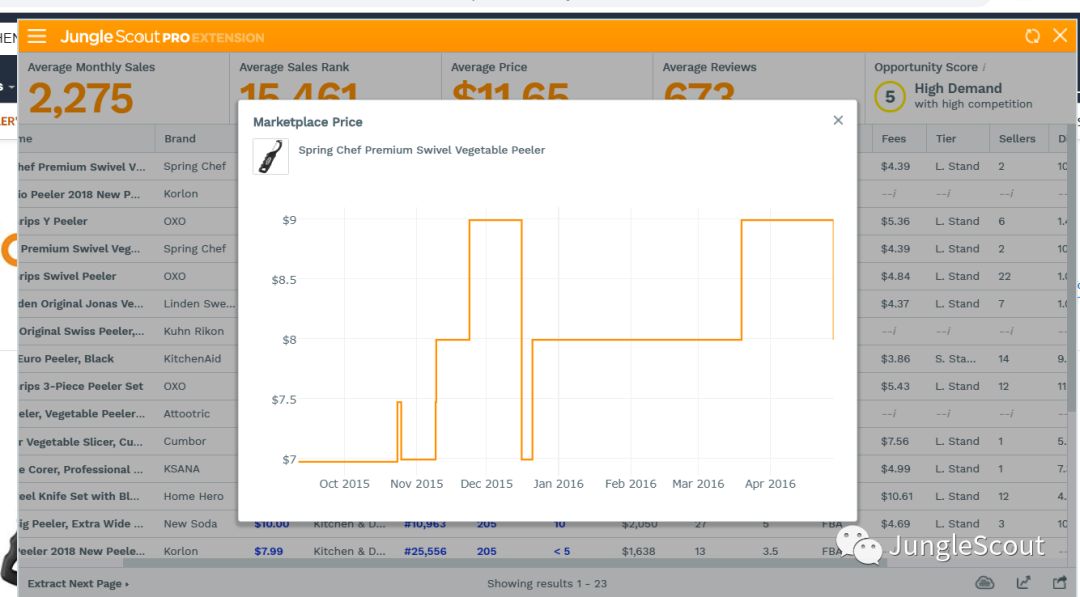Screen dimensions: 1080x597
Task: Click the $5.36 fees value
Action: pos(895,221)
